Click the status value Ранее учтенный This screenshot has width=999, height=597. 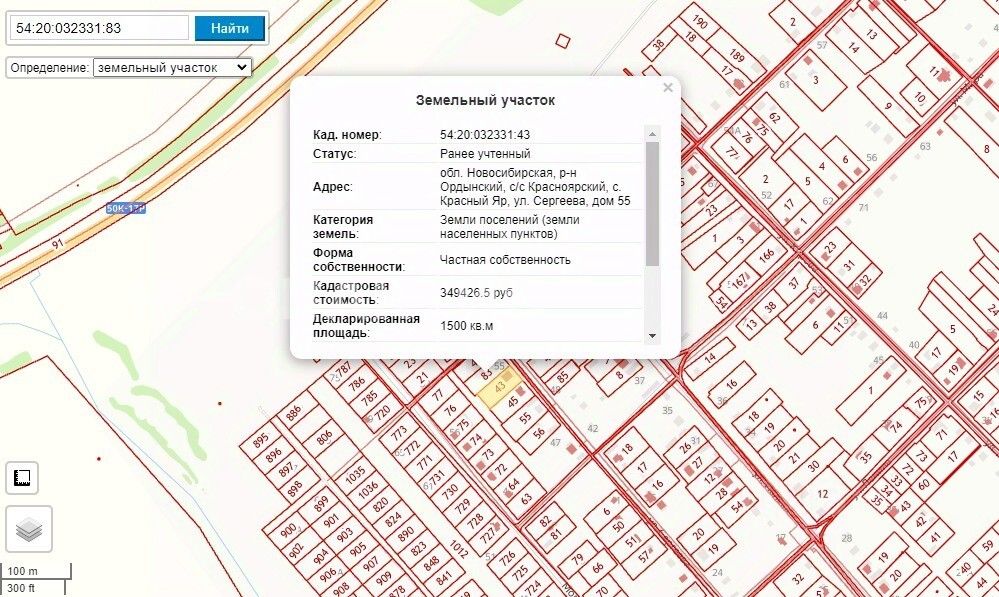(x=485, y=154)
